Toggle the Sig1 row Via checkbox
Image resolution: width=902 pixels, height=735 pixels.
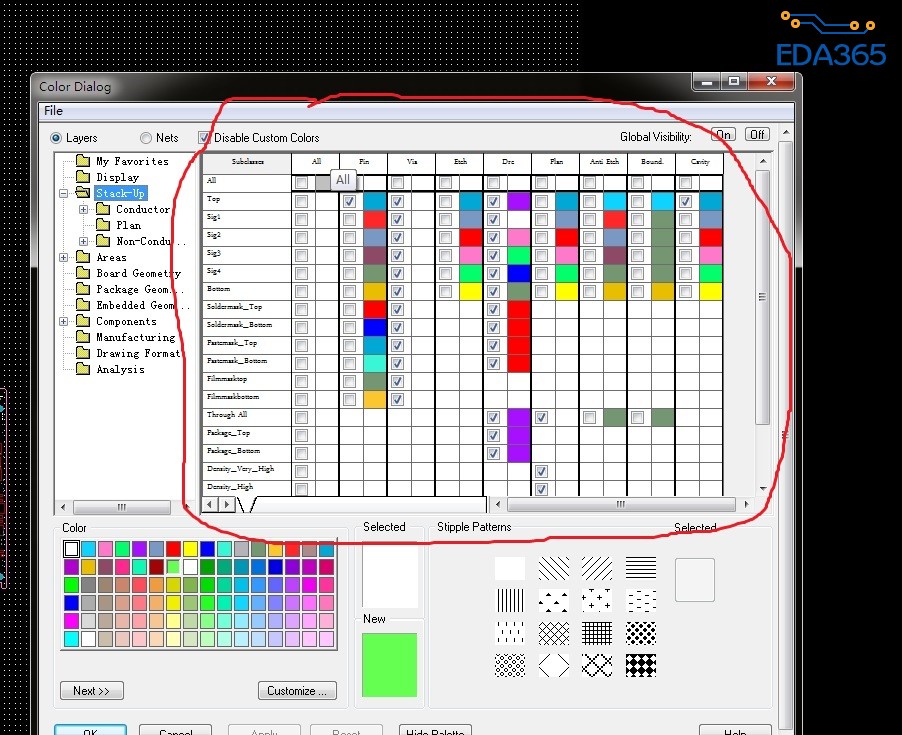397,220
